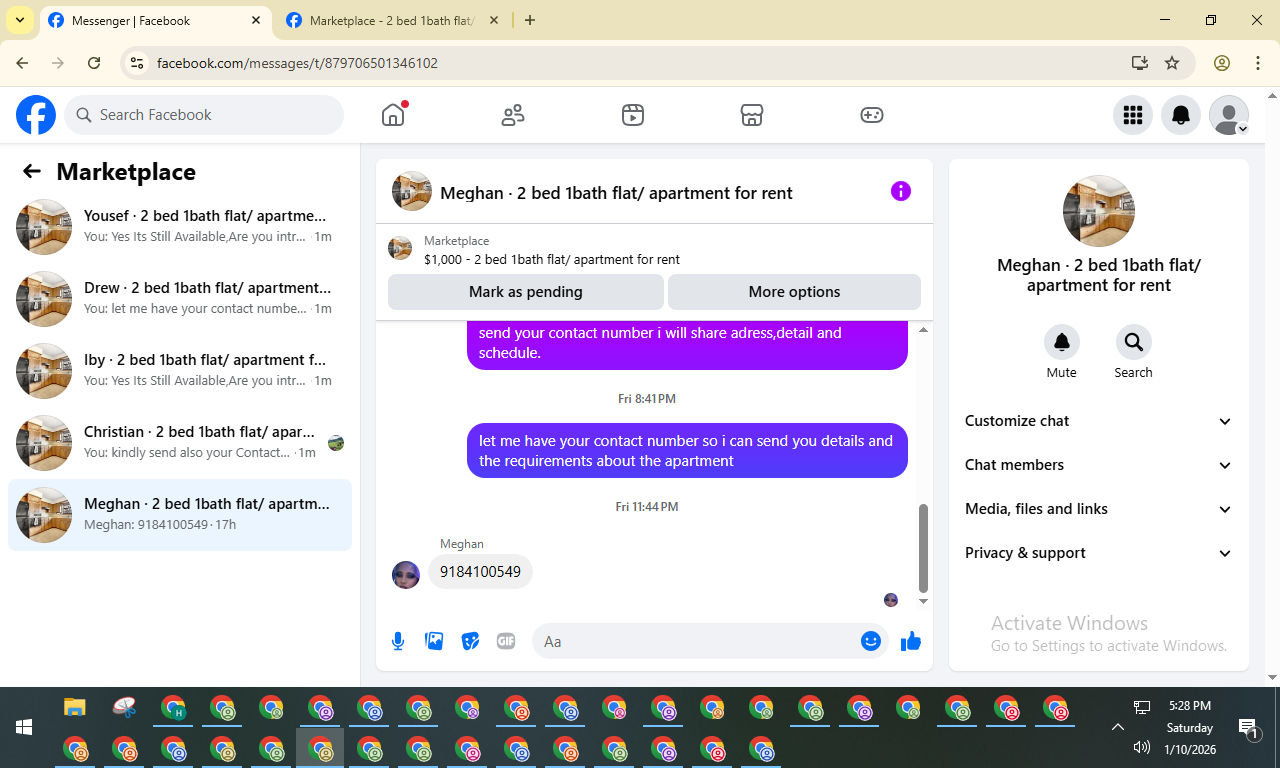The width and height of the screenshot is (1280, 768).
Task: Click chat header listing thumbnail
Action: point(412,191)
